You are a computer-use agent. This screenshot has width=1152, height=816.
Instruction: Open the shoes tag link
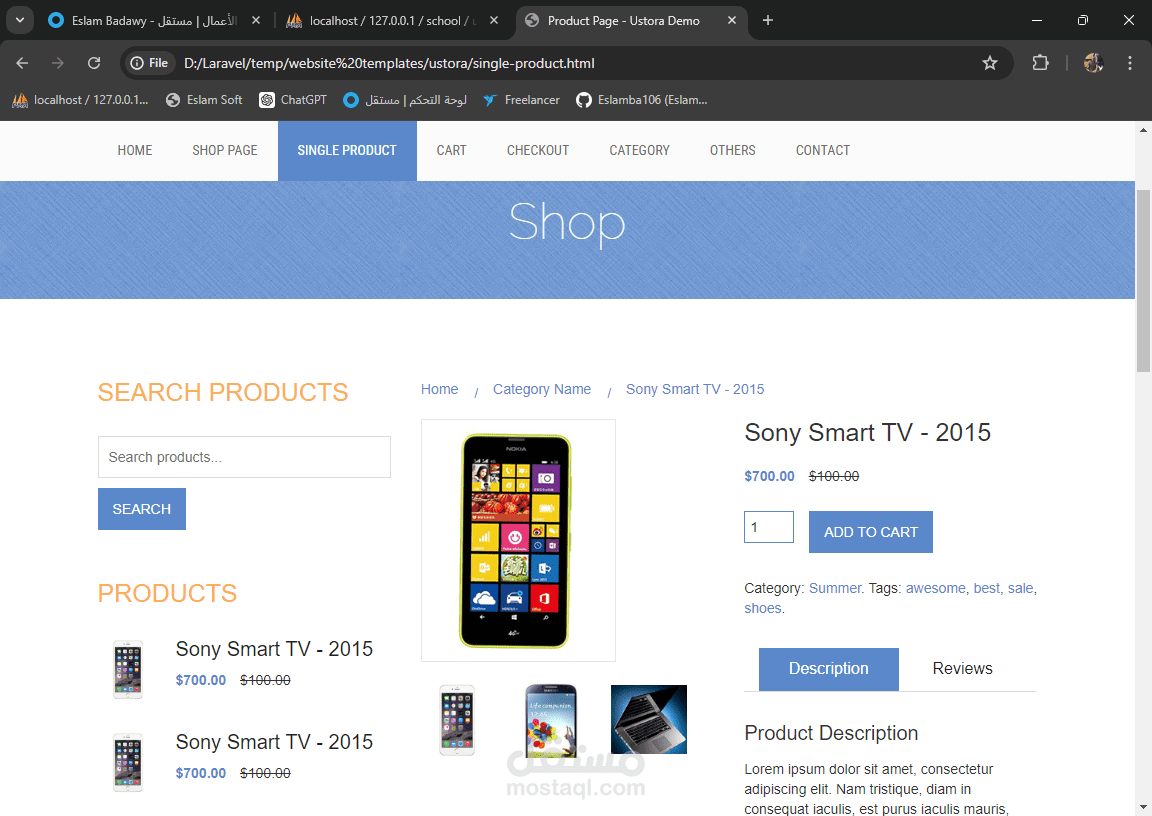pos(763,608)
